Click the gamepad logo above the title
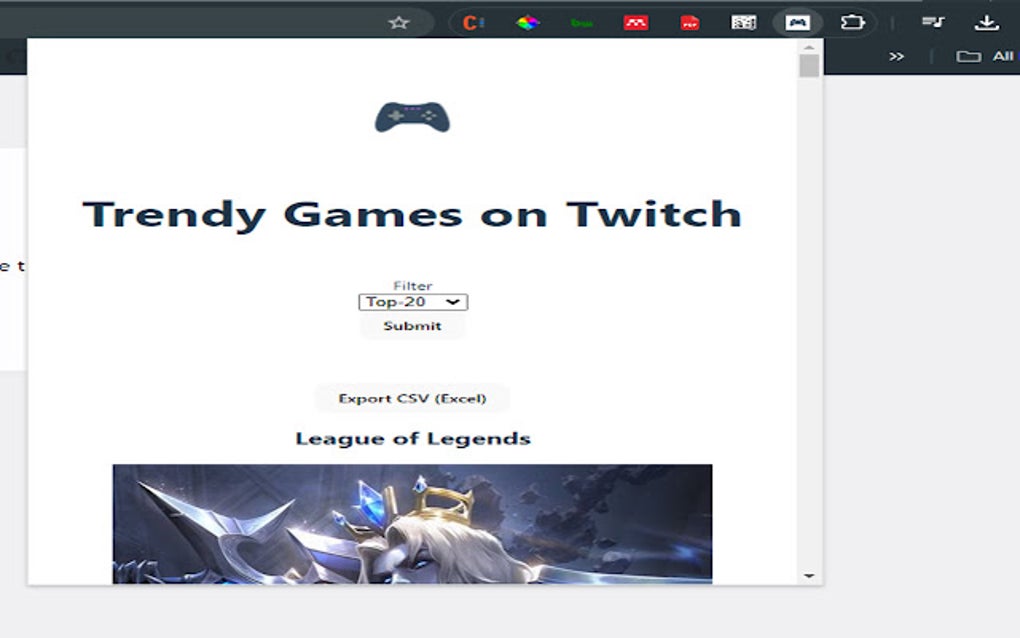Screen dimensions: 1020x638 [x=411, y=115]
